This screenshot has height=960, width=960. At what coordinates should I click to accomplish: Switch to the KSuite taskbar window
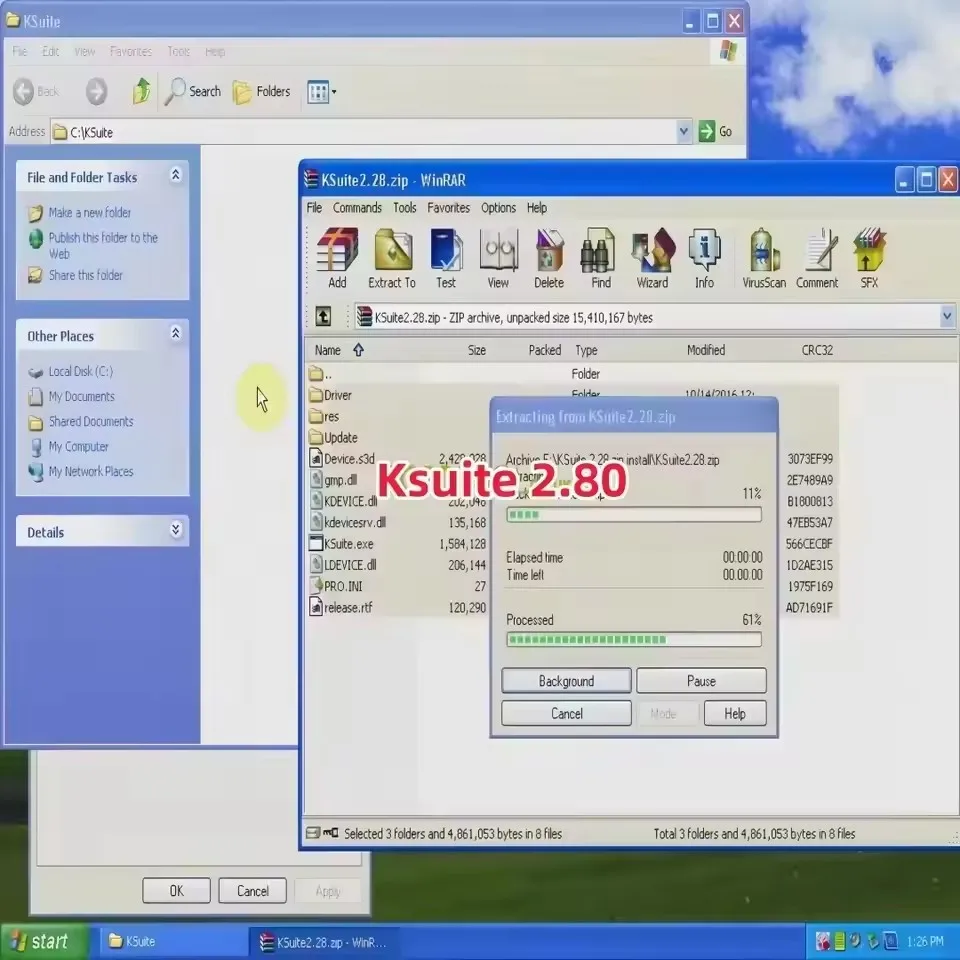170,941
